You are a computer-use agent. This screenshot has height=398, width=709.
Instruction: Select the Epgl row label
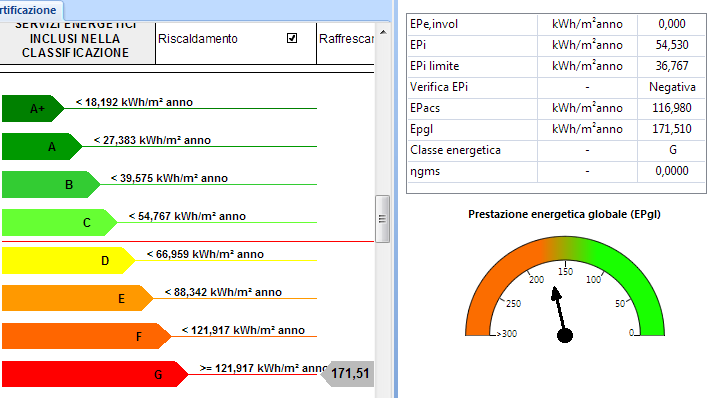coord(421,129)
